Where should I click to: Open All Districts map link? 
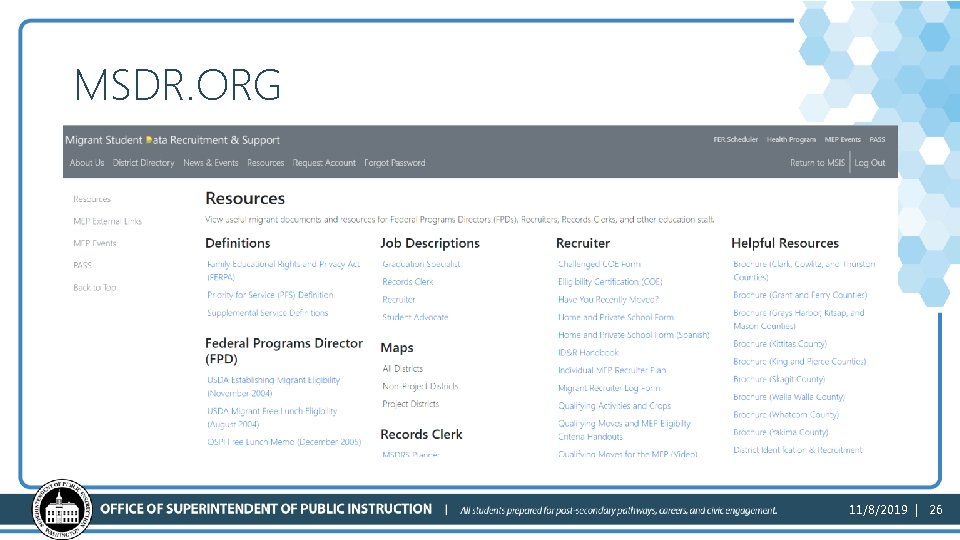click(x=402, y=369)
